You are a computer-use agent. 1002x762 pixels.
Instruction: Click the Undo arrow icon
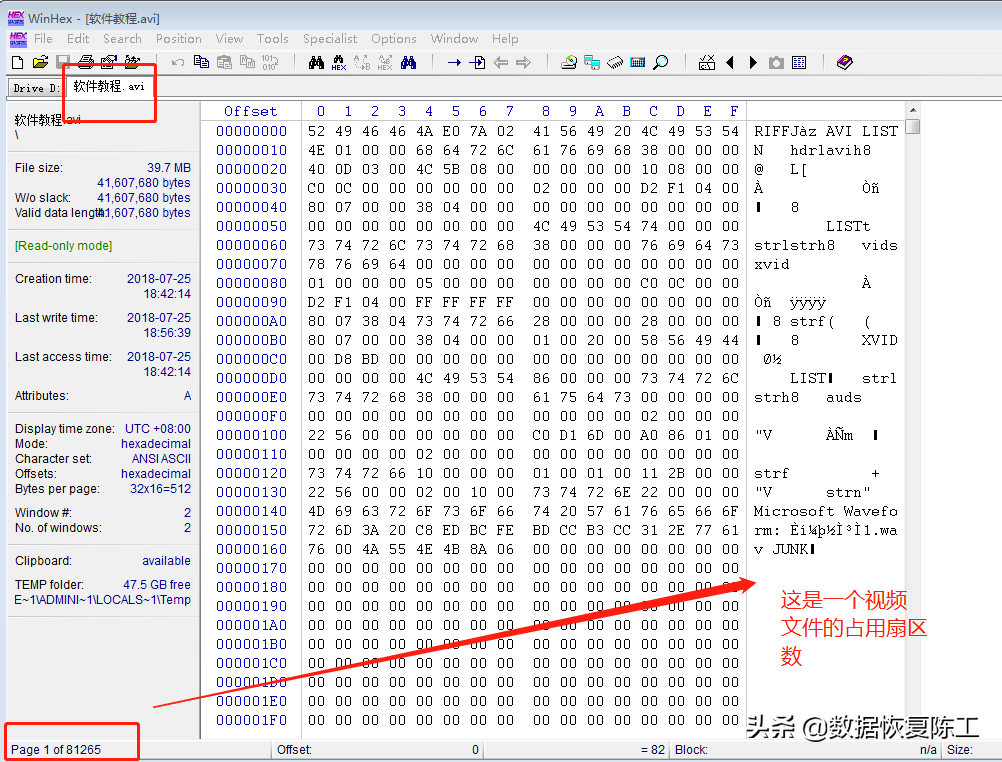click(x=178, y=62)
